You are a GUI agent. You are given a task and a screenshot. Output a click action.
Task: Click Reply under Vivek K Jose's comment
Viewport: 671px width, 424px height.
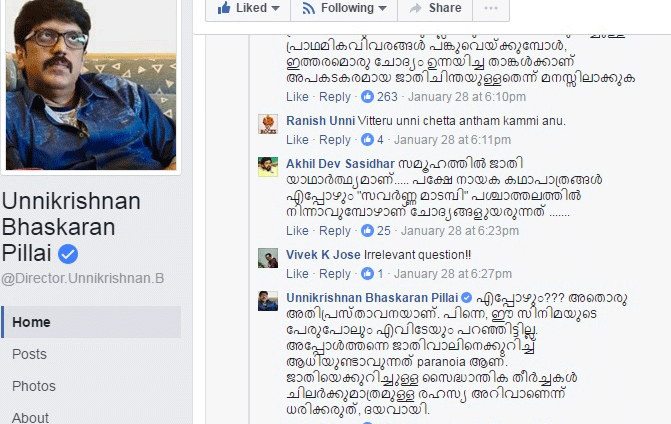click(x=335, y=274)
